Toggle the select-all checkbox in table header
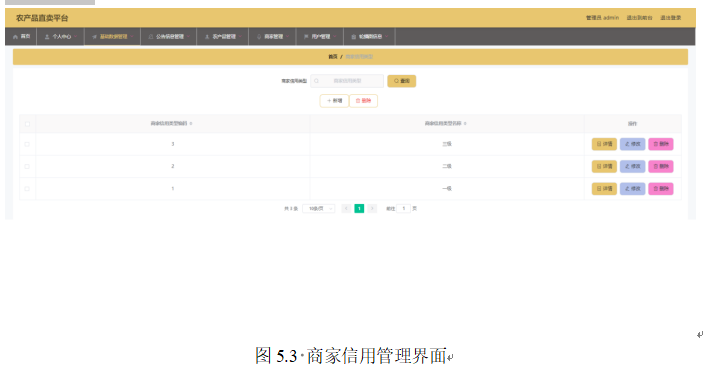The image size is (716, 381). click(27, 124)
